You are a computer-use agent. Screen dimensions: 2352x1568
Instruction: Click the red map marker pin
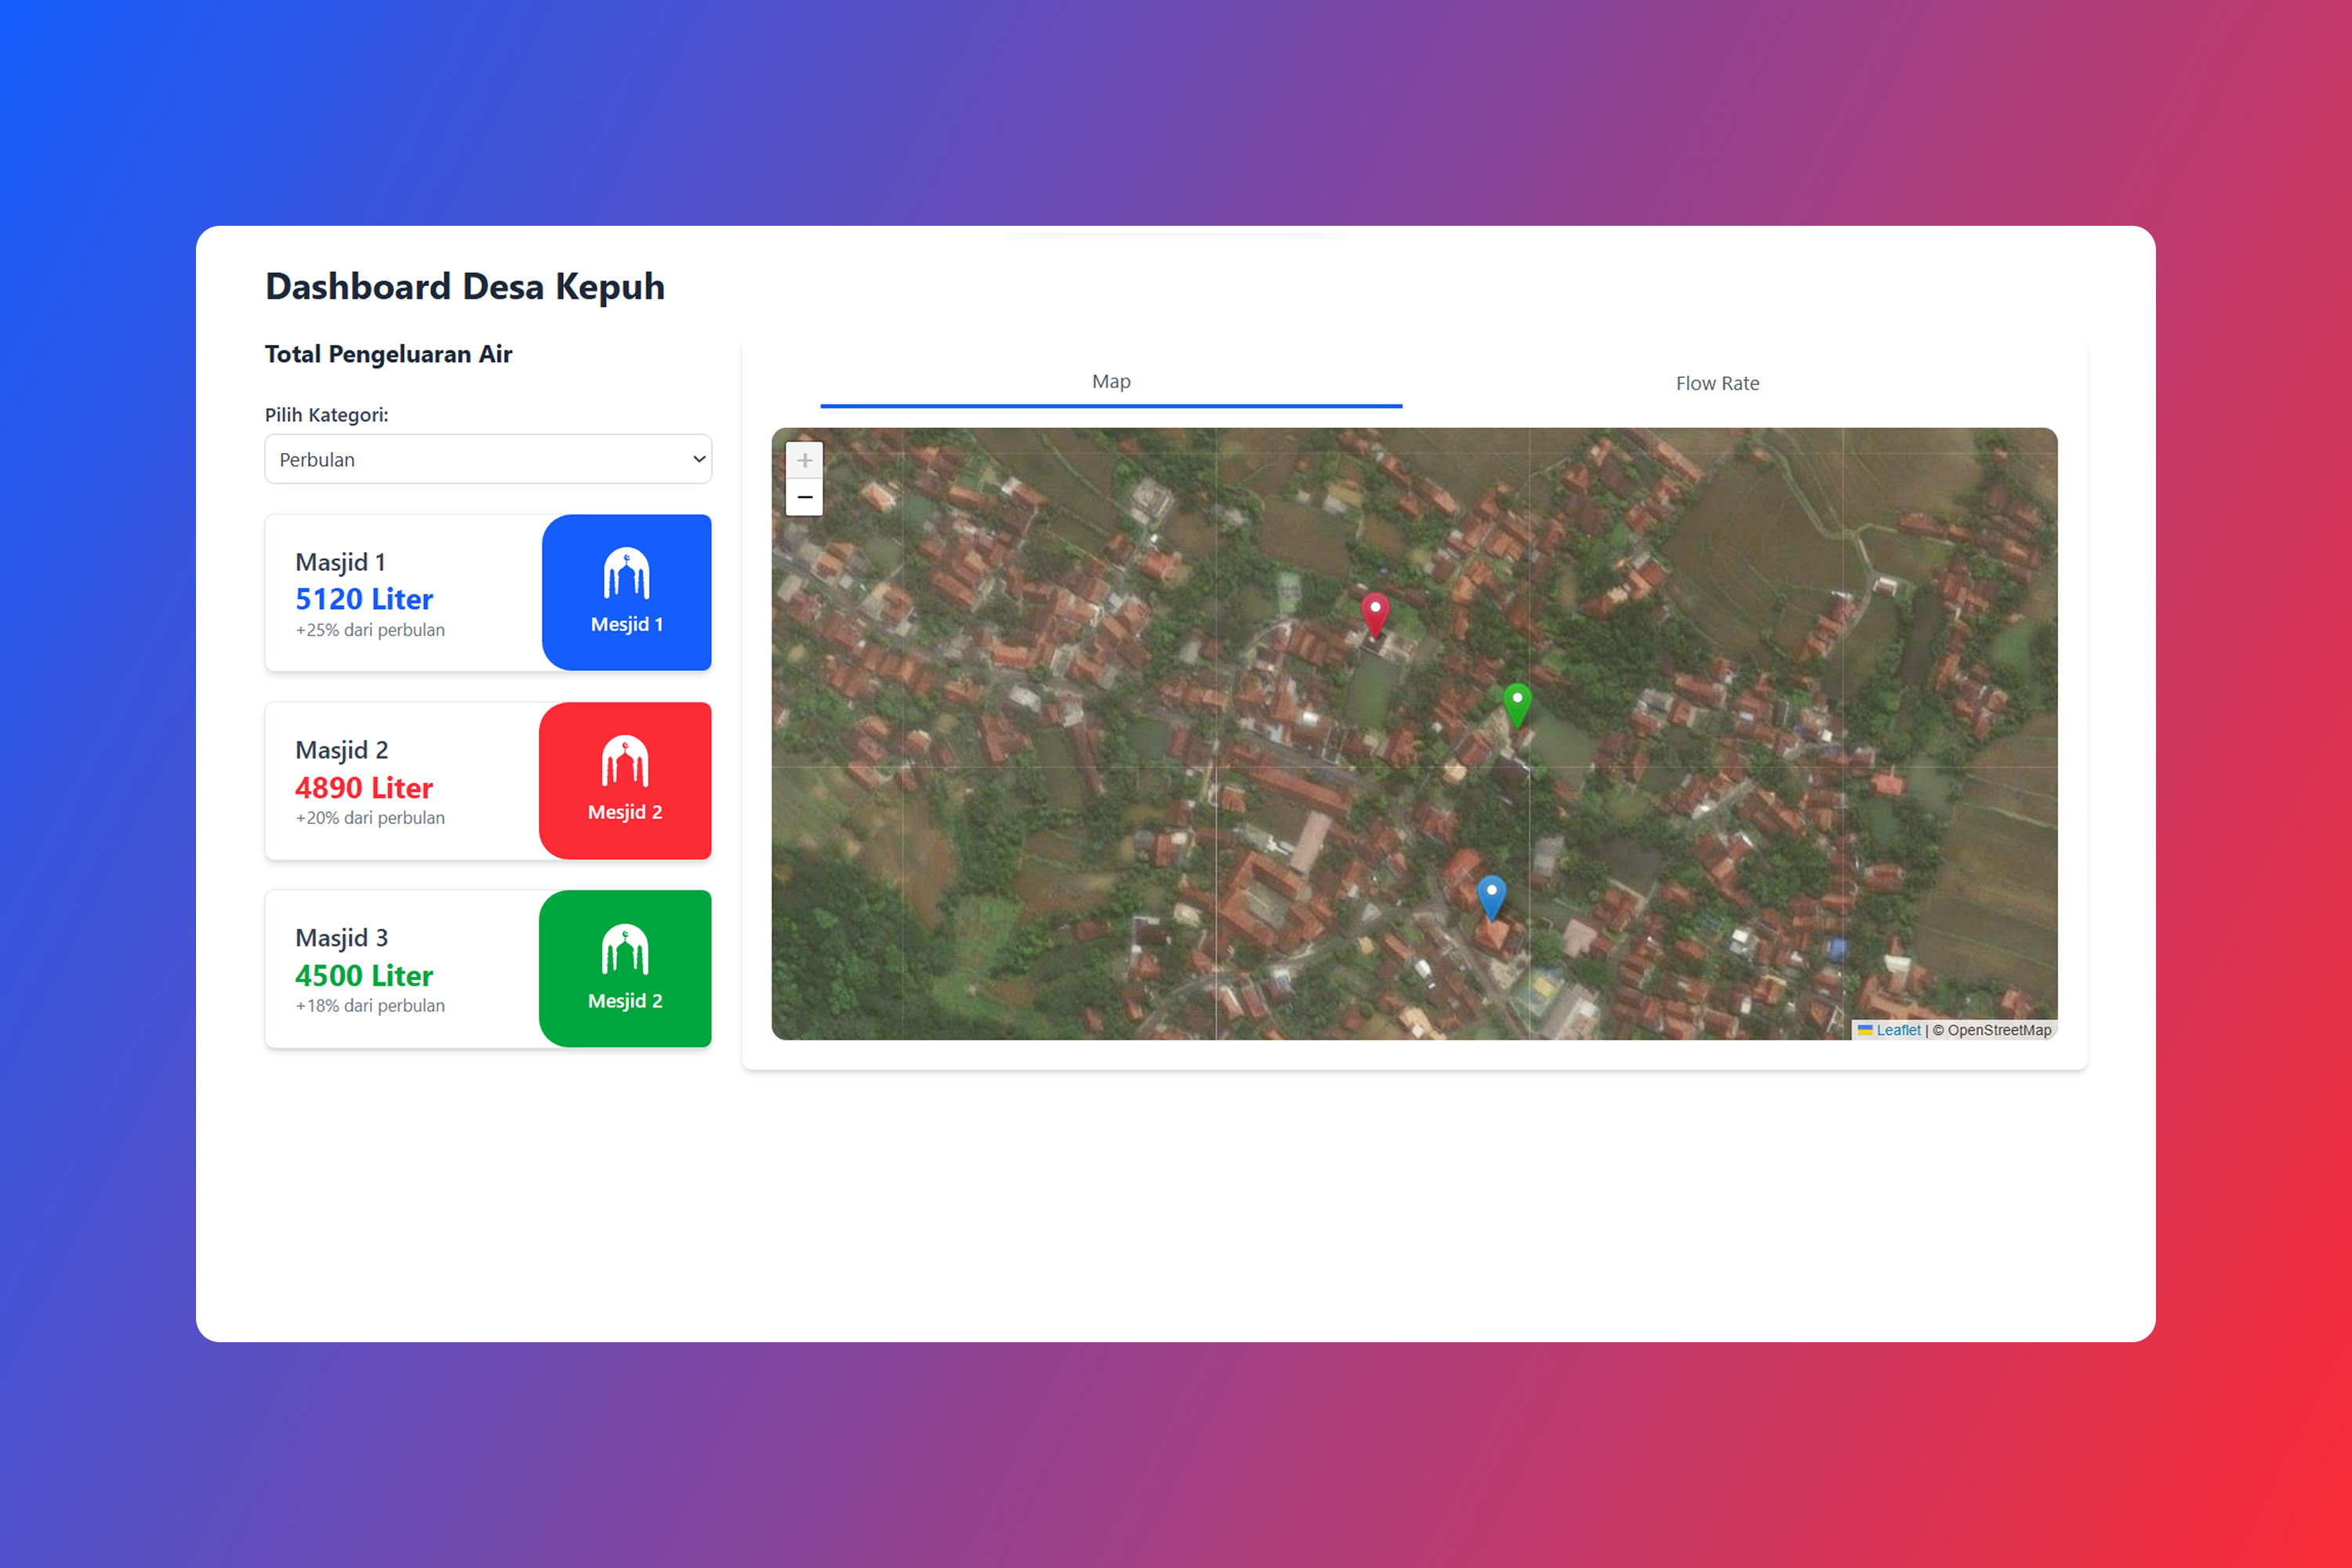(1375, 612)
